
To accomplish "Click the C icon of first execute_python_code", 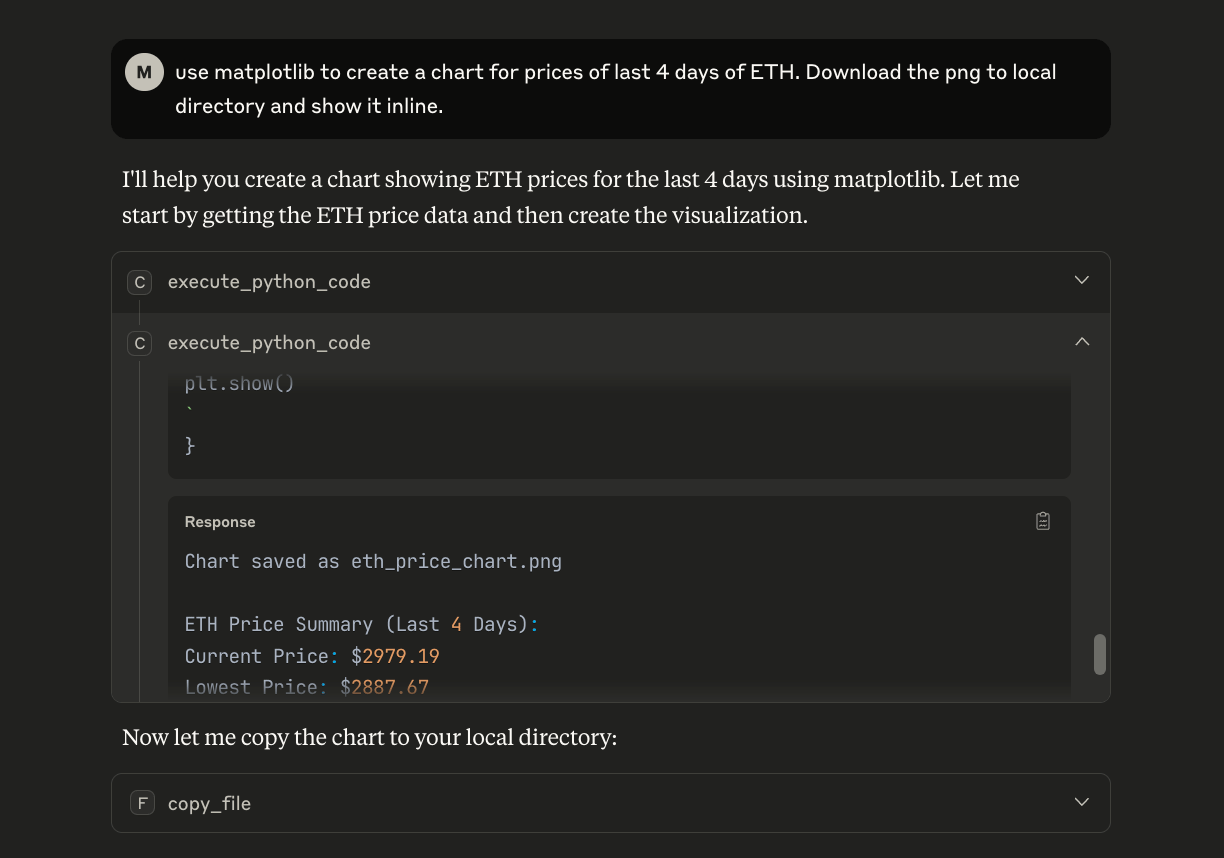I will pyautogui.click(x=140, y=283).
